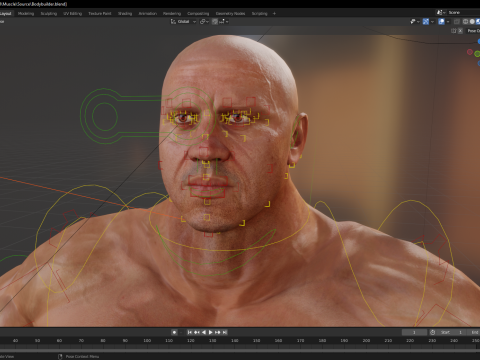Select the yellow chin bone control
Viewport: 480px width, 360px height.
(x=207, y=217)
